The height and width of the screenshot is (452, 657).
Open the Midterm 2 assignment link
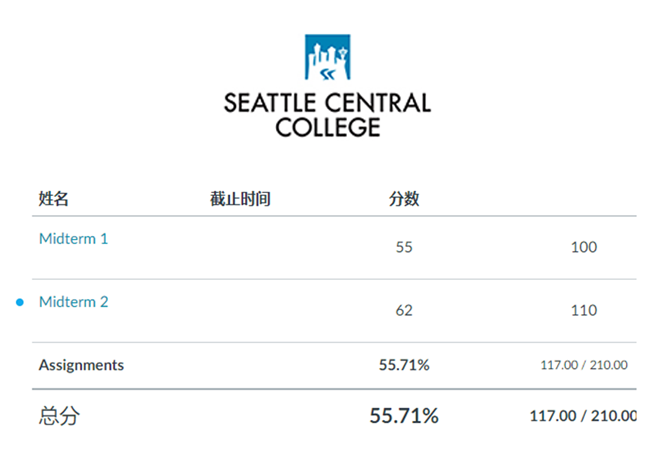[73, 302]
